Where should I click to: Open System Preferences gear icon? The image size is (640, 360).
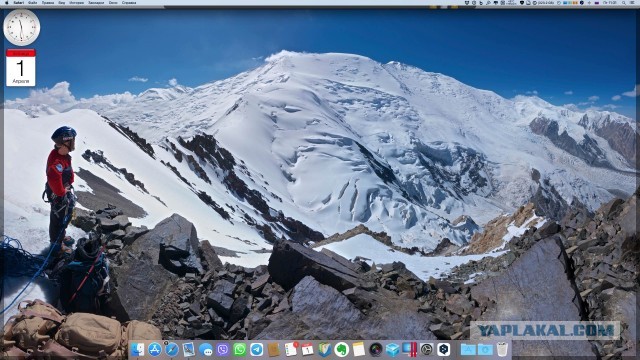pos(427,349)
